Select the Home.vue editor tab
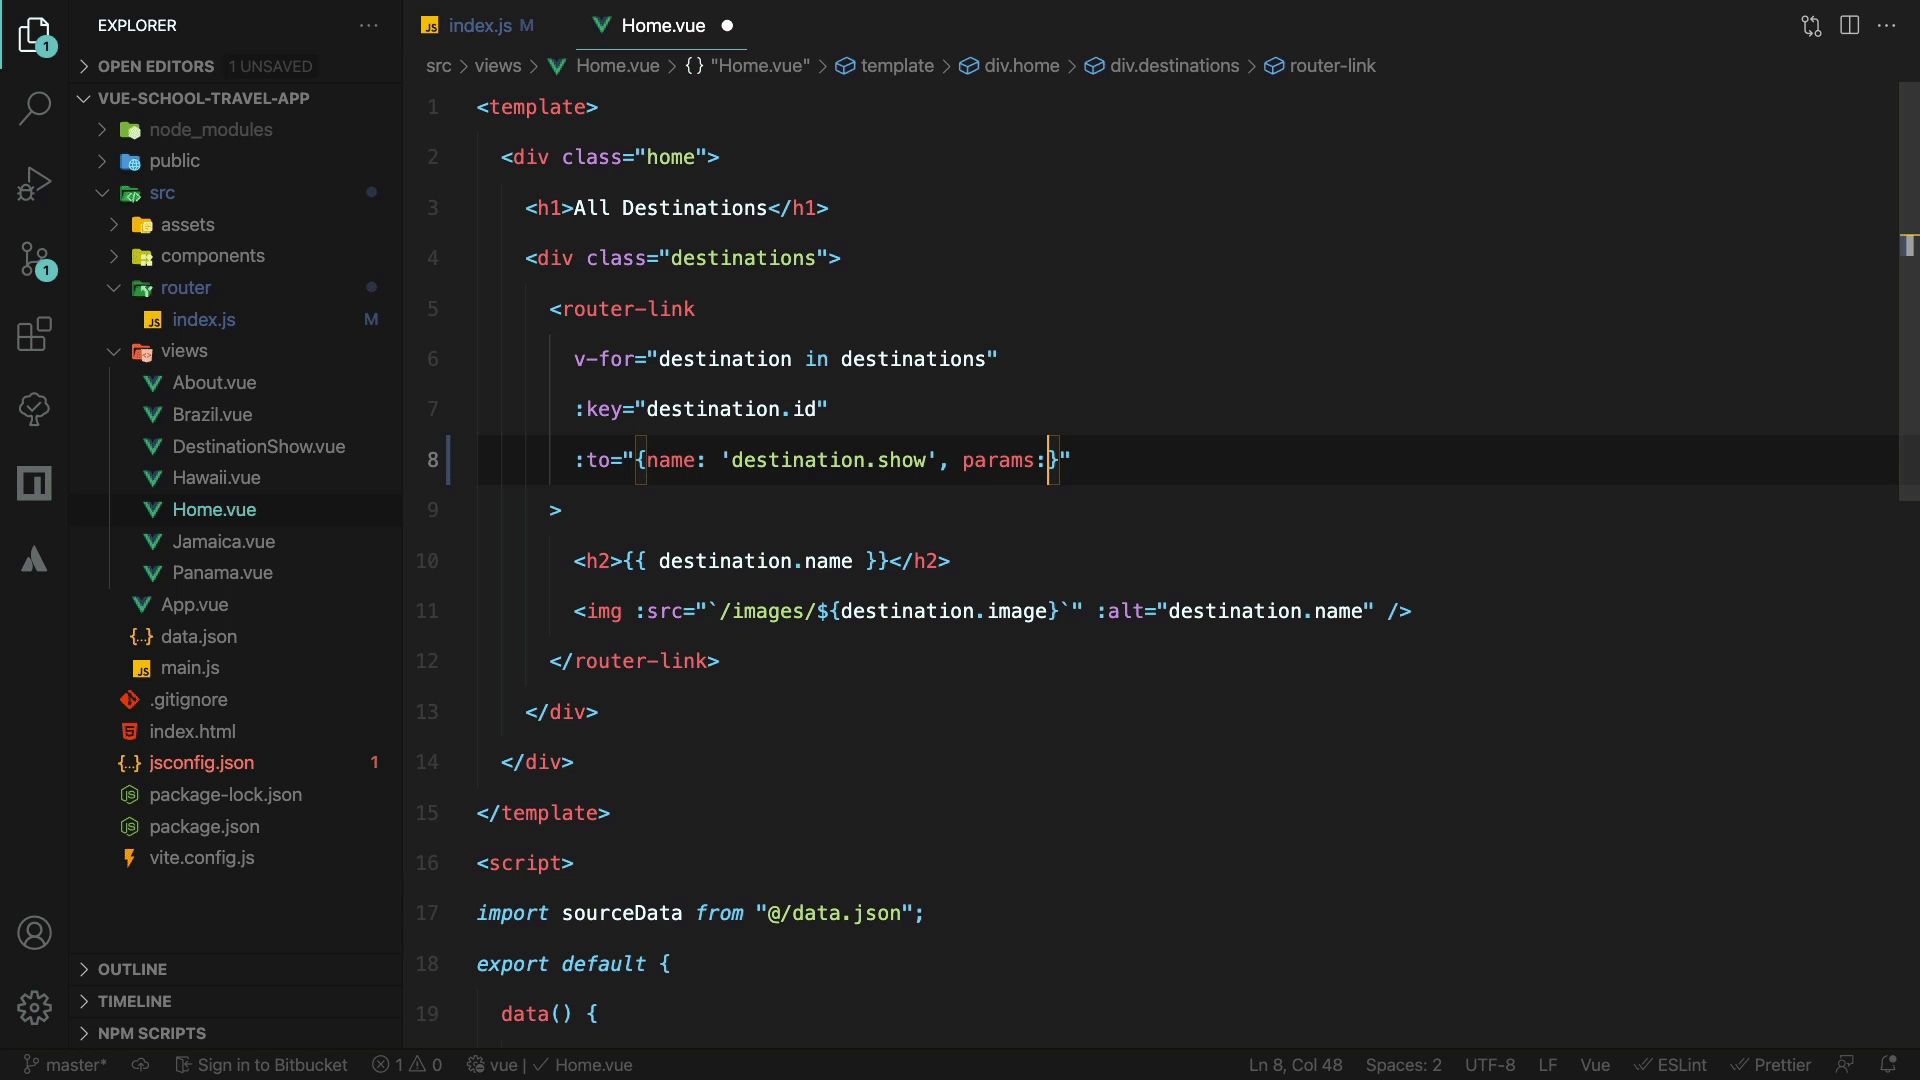 point(662,26)
